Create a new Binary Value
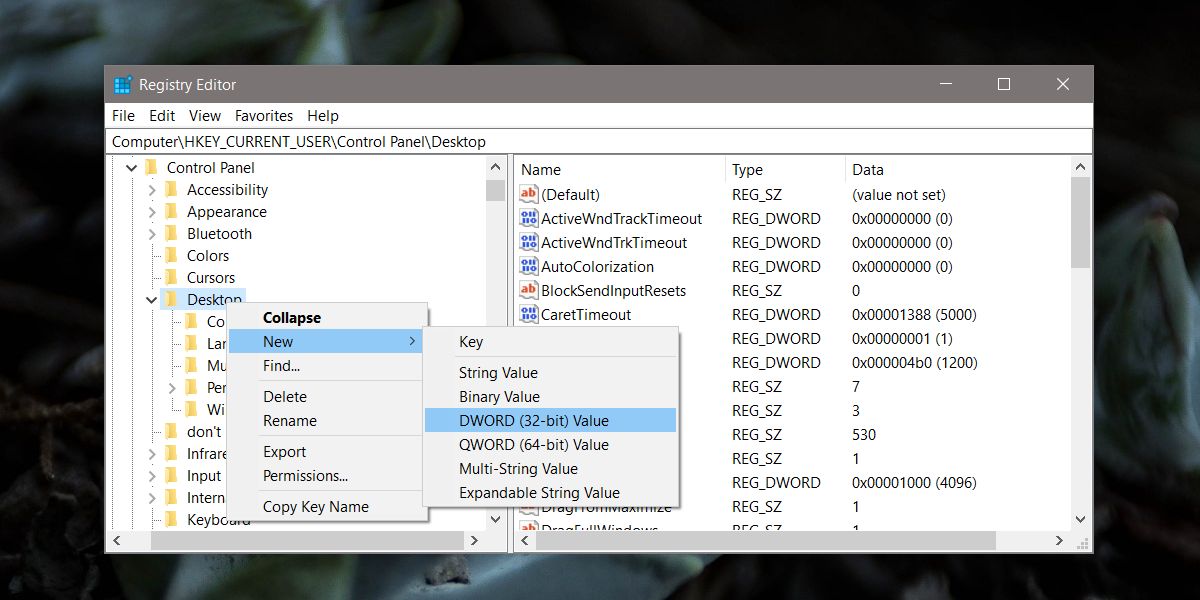This screenshot has width=1200, height=600. (550, 396)
